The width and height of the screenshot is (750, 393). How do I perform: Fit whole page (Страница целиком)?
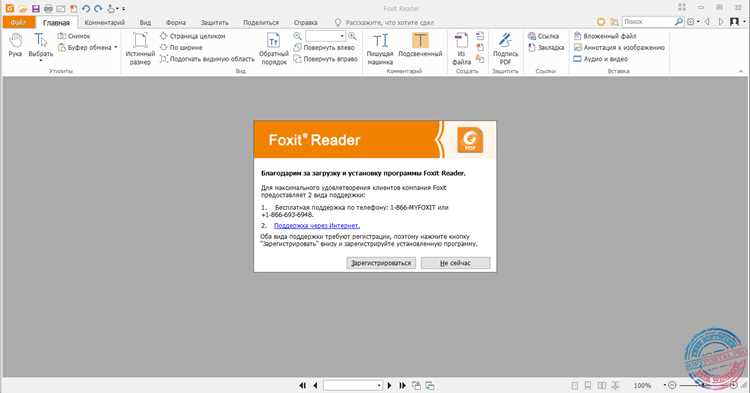[x=192, y=36]
